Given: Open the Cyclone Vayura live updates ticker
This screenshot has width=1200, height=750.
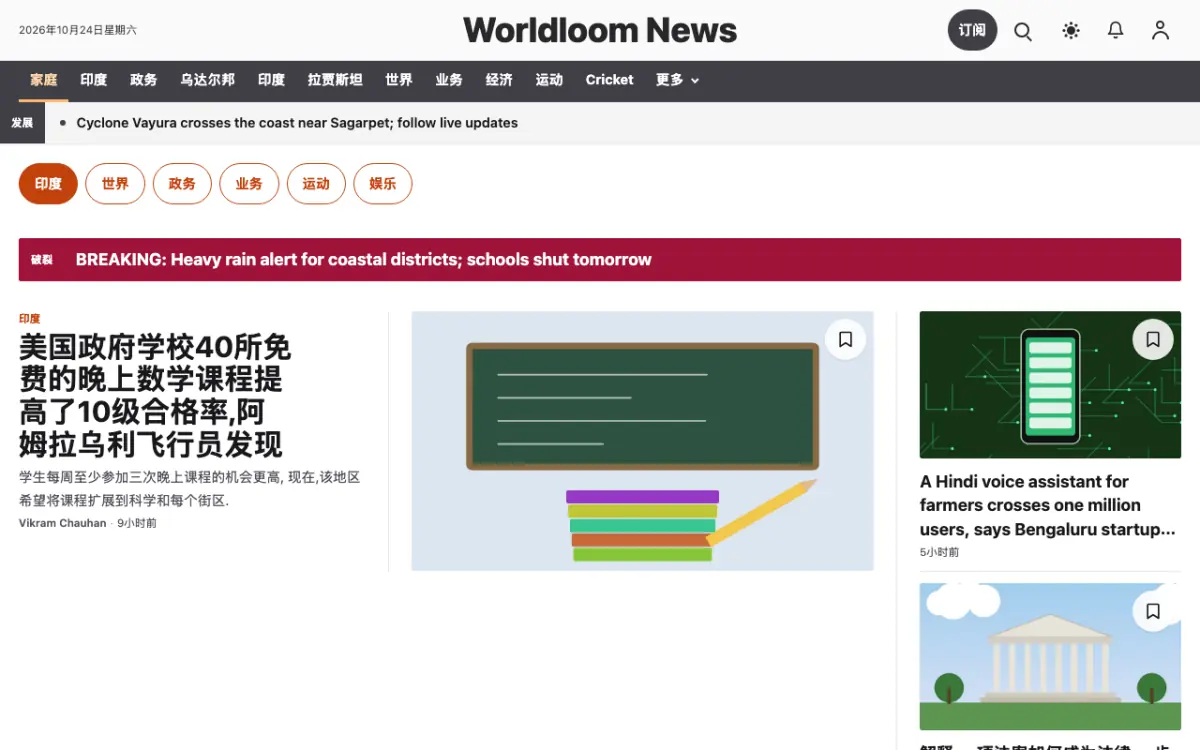Looking at the screenshot, I should pyautogui.click(x=297, y=123).
